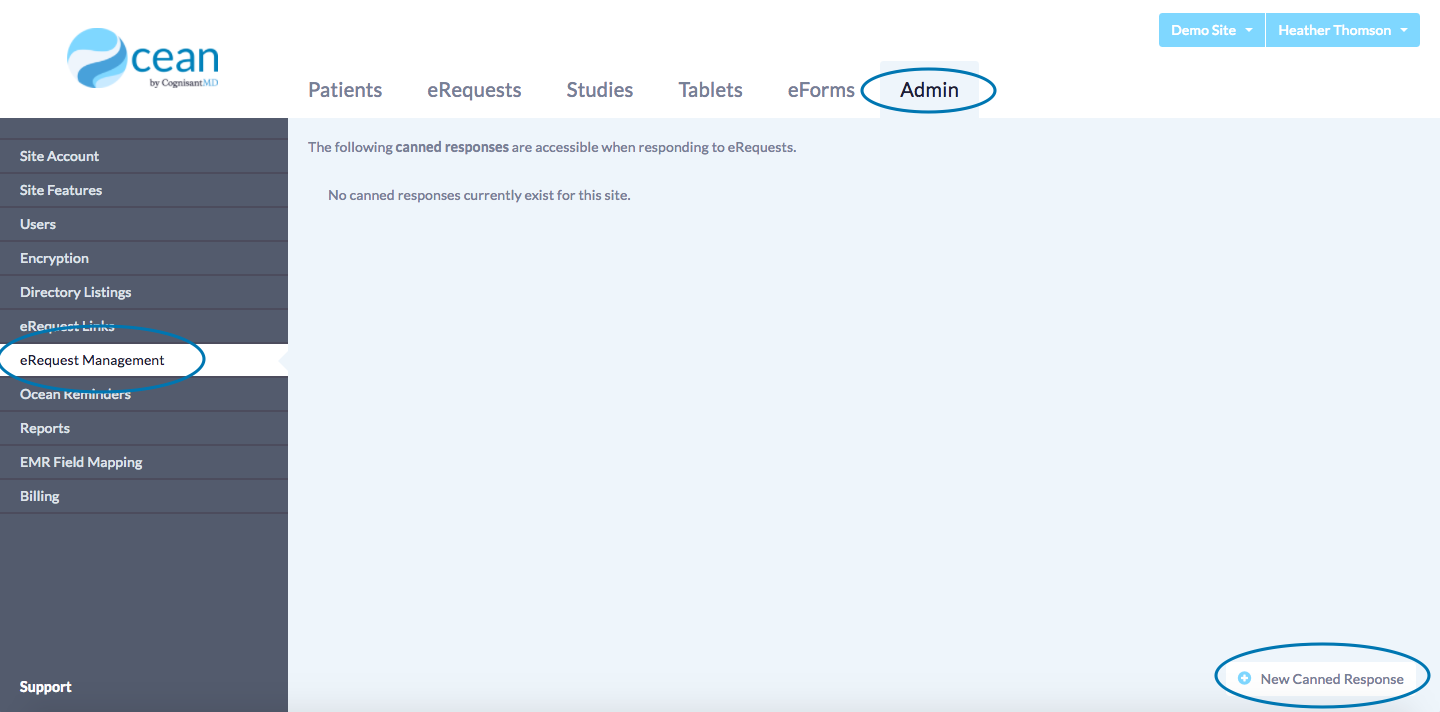
Task: Open the eRequests tab
Action: point(474,90)
